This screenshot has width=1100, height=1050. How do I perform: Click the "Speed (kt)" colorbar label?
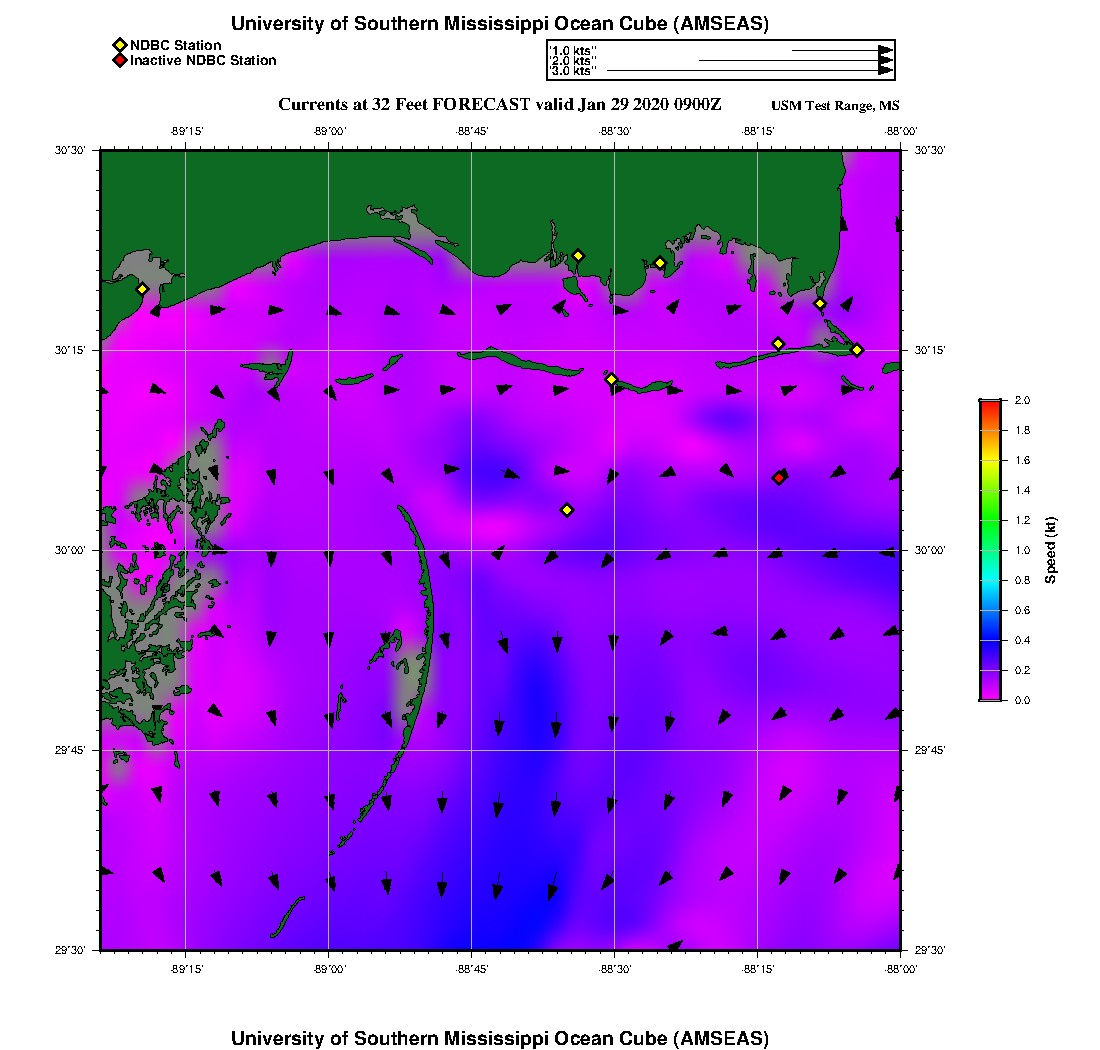1050,550
